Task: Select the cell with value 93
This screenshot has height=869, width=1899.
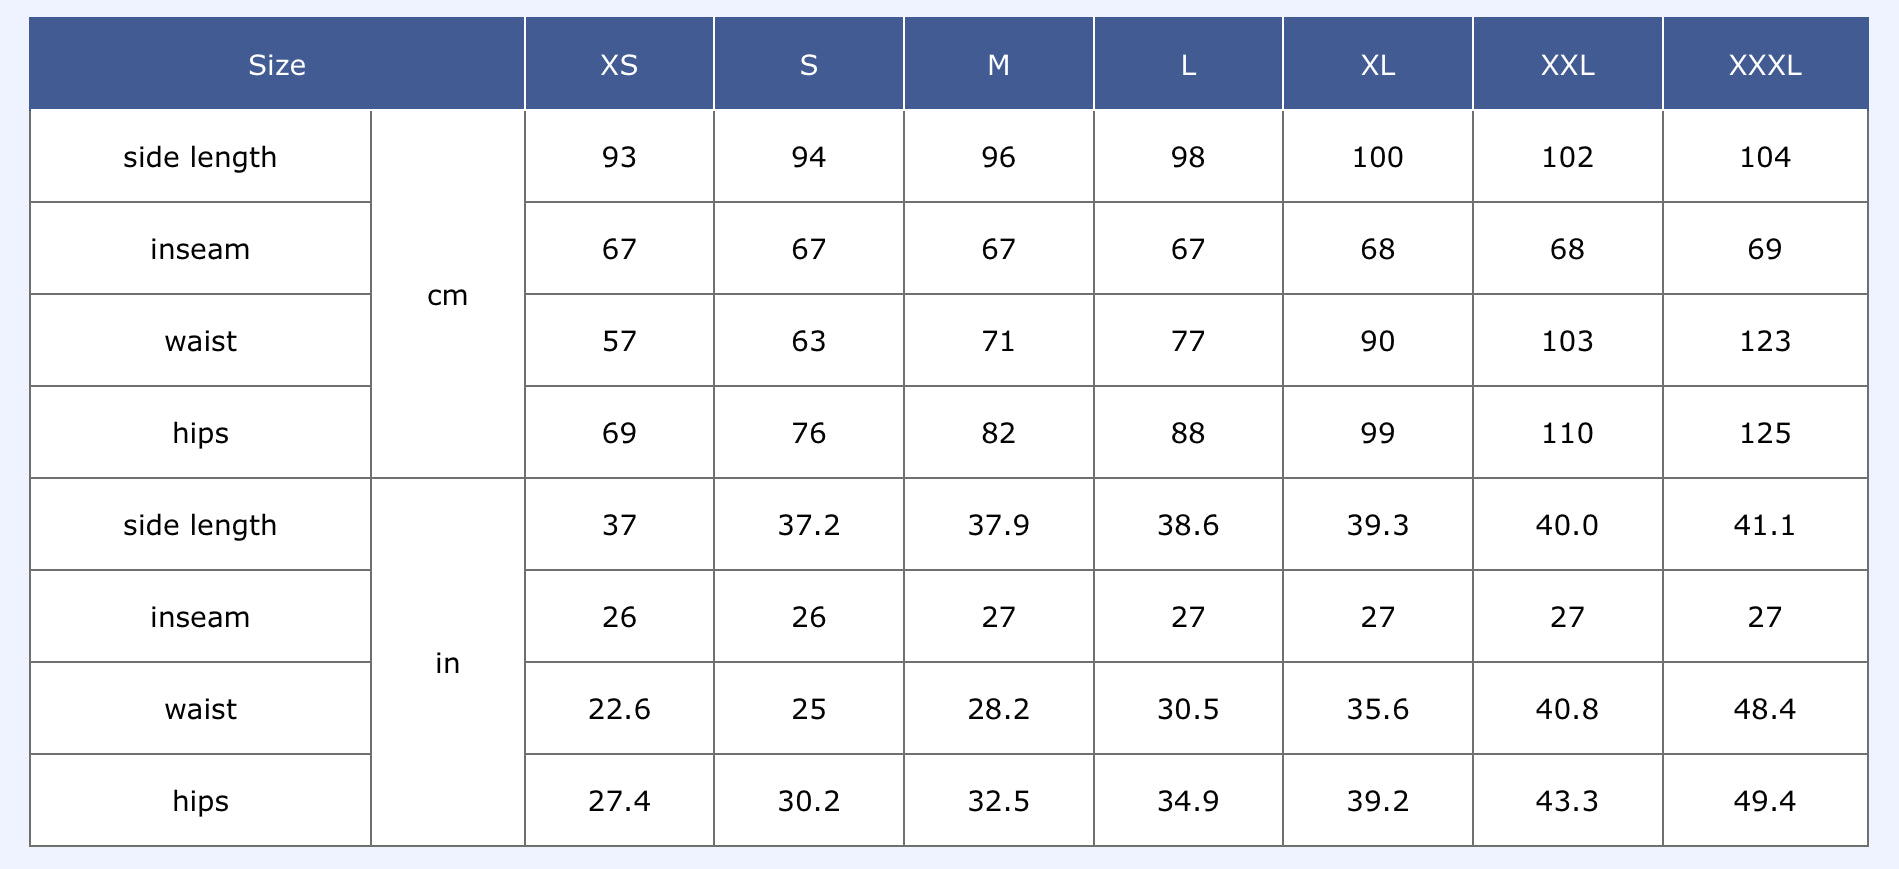Action: [x=619, y=158]
